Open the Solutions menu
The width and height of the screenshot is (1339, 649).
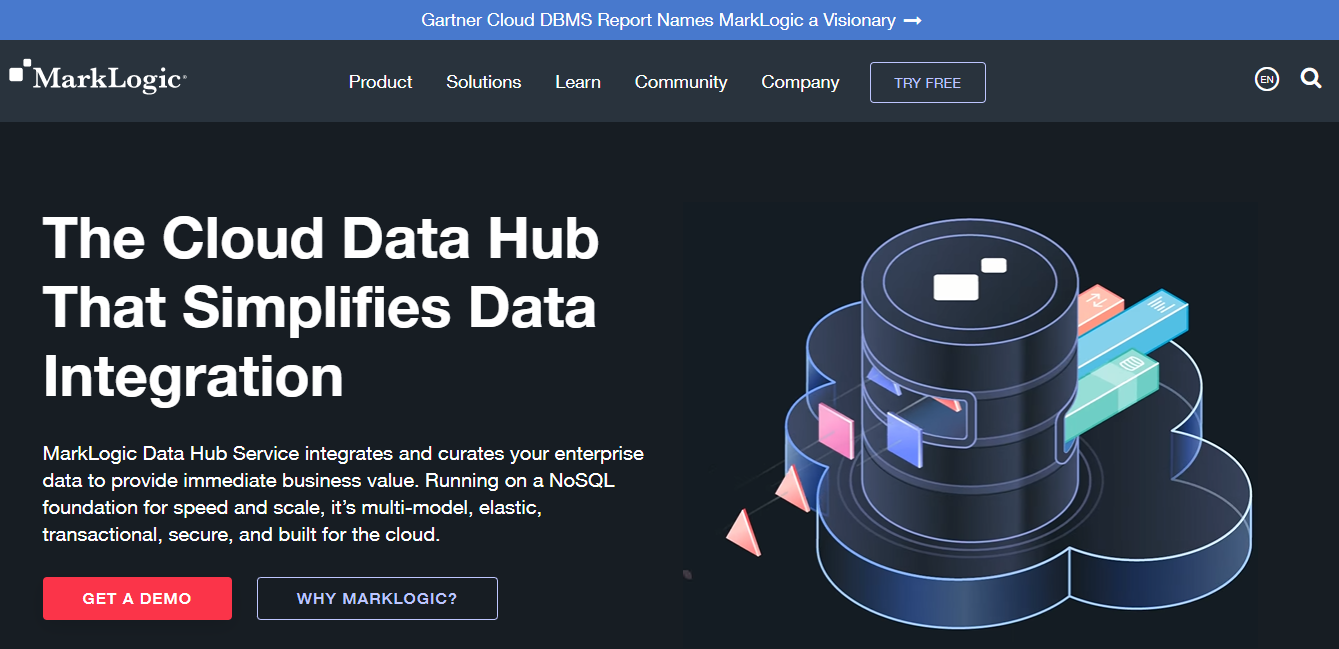[x=484, y=82]
